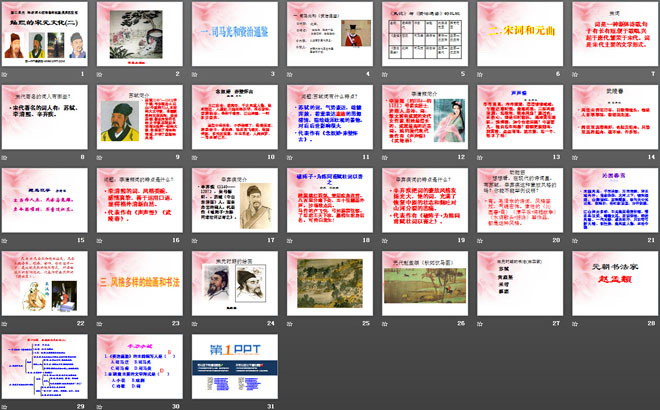The image size is (660, 410).
Task: Click the transition star icon under slide 4
Action: 290,75
